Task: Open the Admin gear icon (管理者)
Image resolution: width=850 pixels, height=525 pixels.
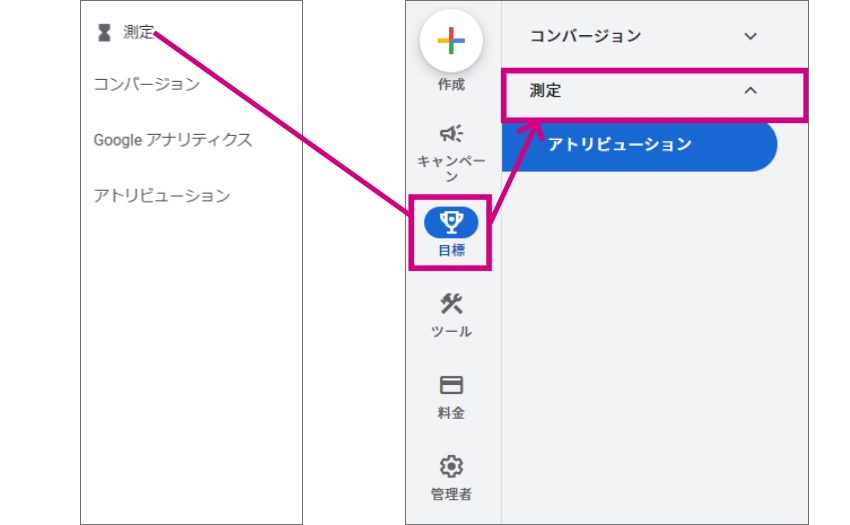Action: (x=451, y=466)
